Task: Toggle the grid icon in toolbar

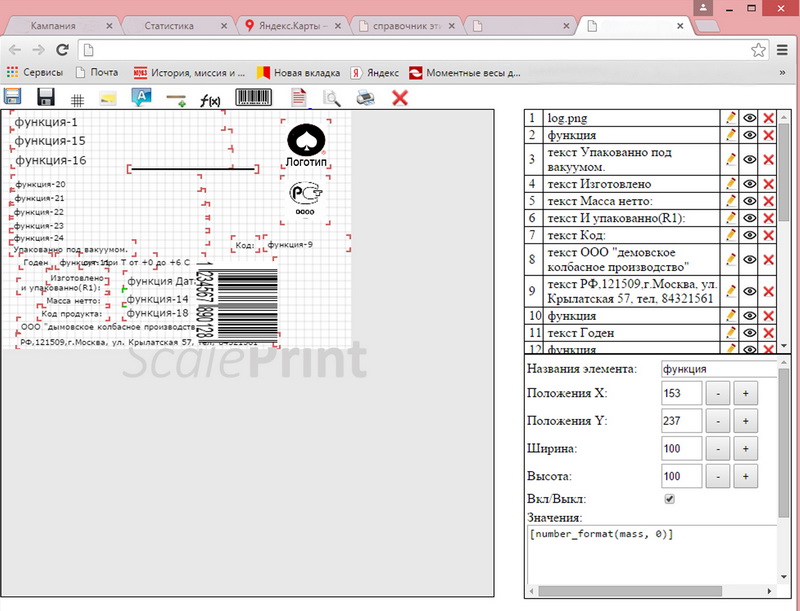Action: [x=77, y=99]
